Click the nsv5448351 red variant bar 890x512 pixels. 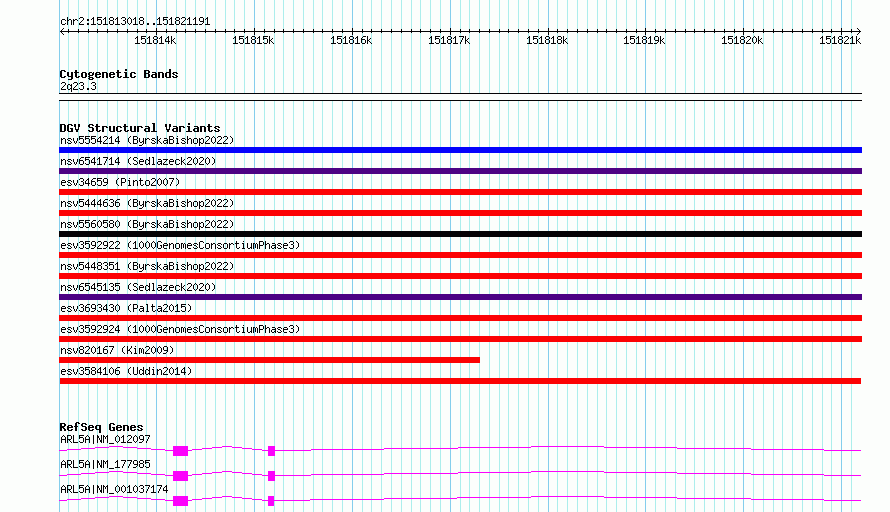pos(460,276)
